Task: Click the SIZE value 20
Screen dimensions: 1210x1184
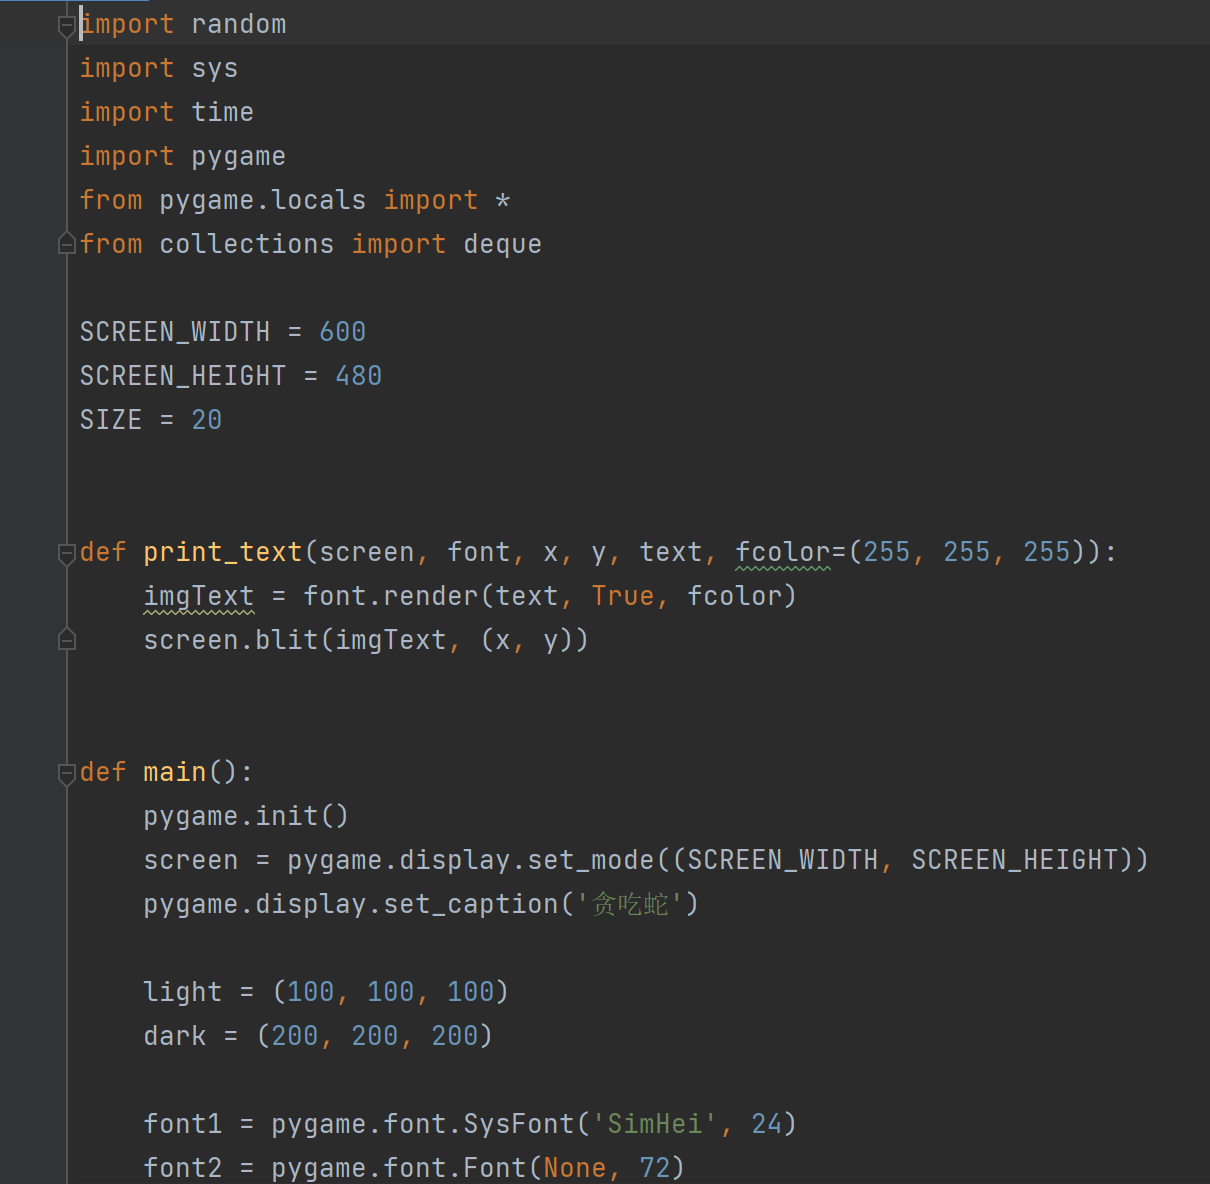Action: point(207,420)
